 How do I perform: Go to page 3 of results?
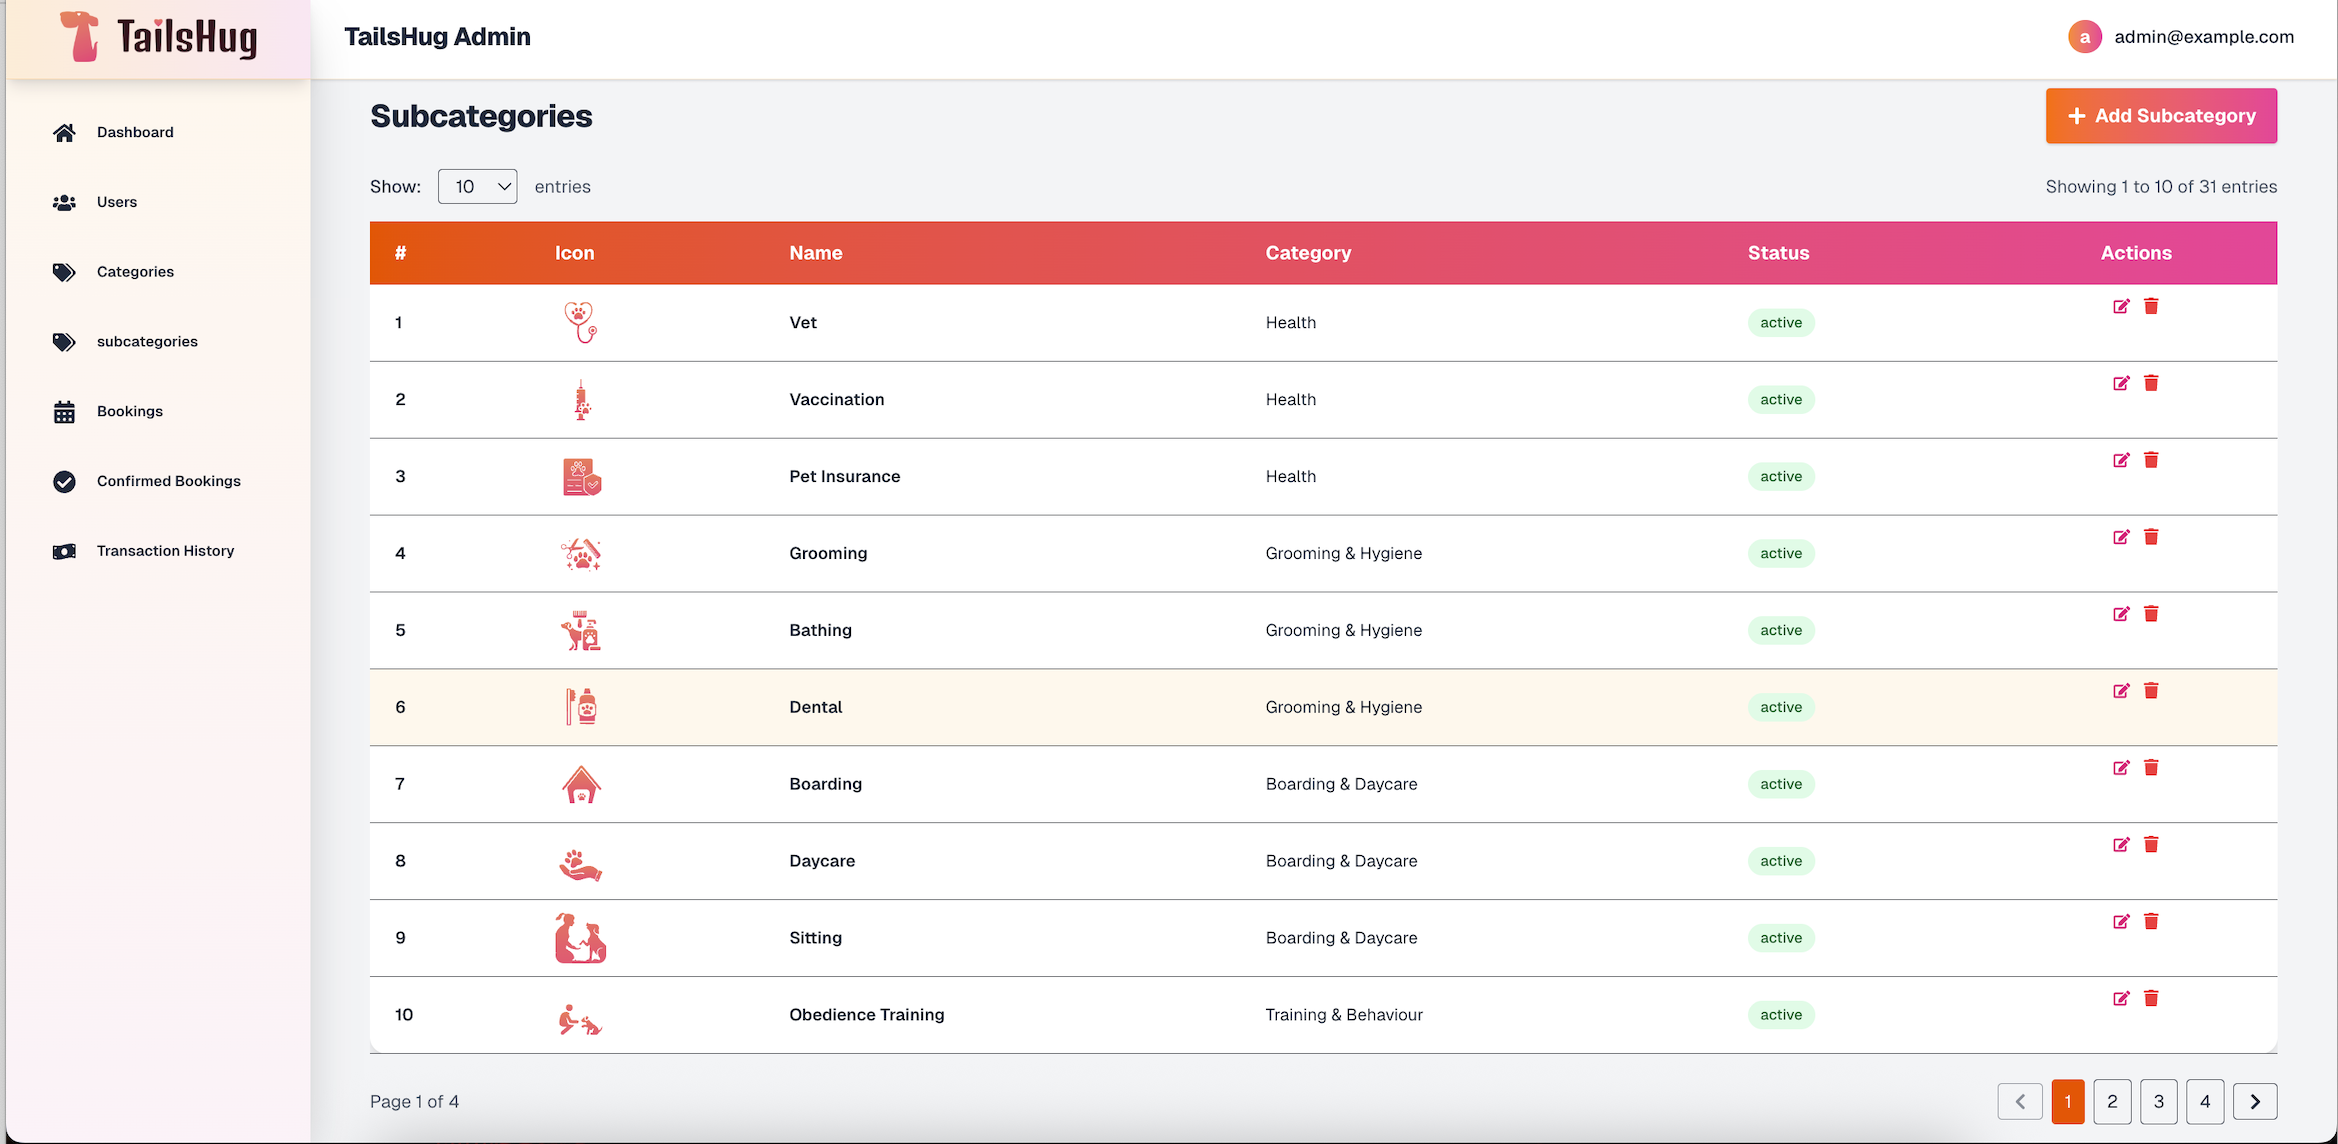2158,1101
